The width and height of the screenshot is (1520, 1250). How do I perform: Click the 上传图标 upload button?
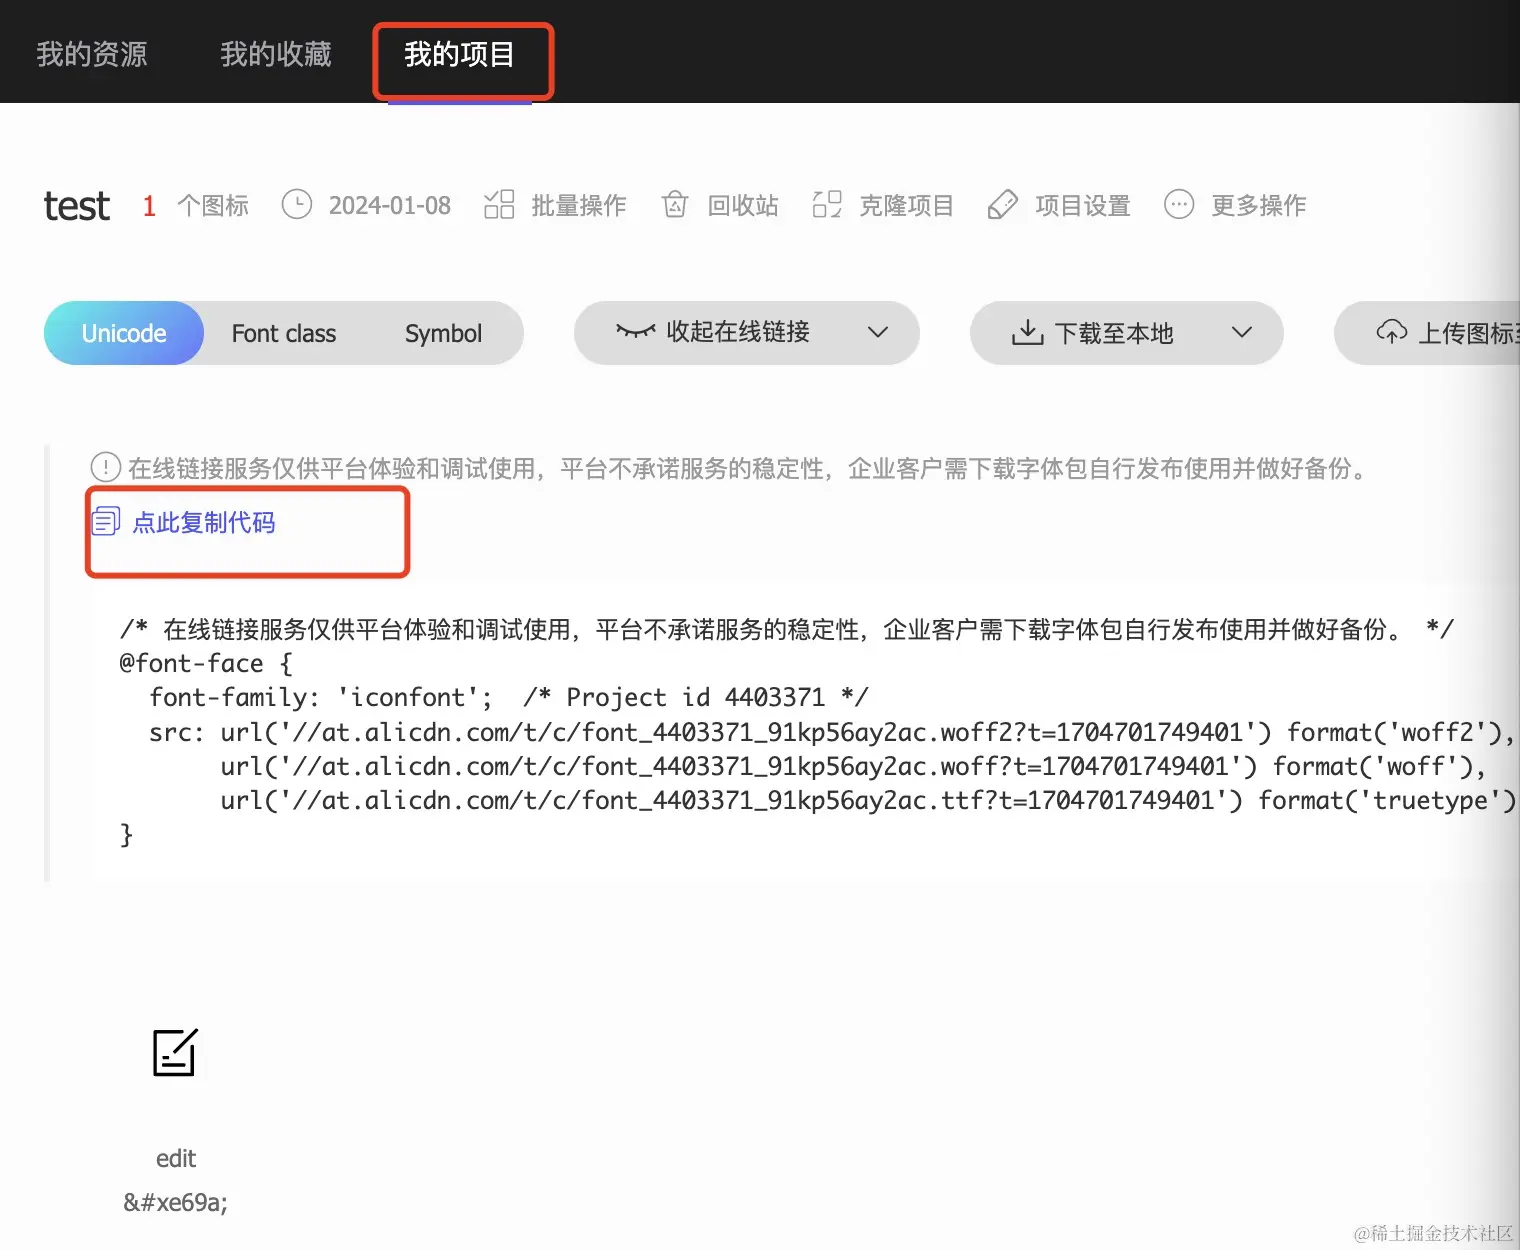pyautogui.click(x=1428, y=333)
